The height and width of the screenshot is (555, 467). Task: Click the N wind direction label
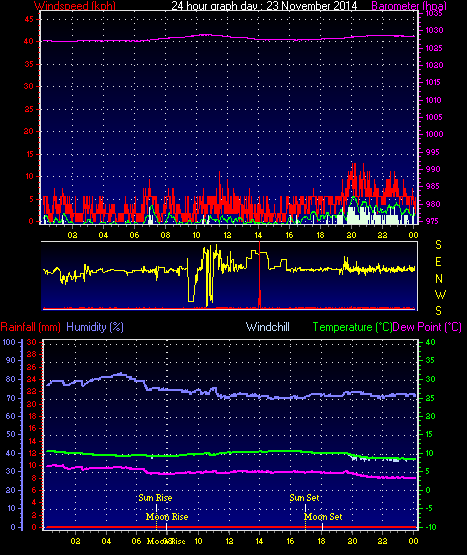point(439,279)
